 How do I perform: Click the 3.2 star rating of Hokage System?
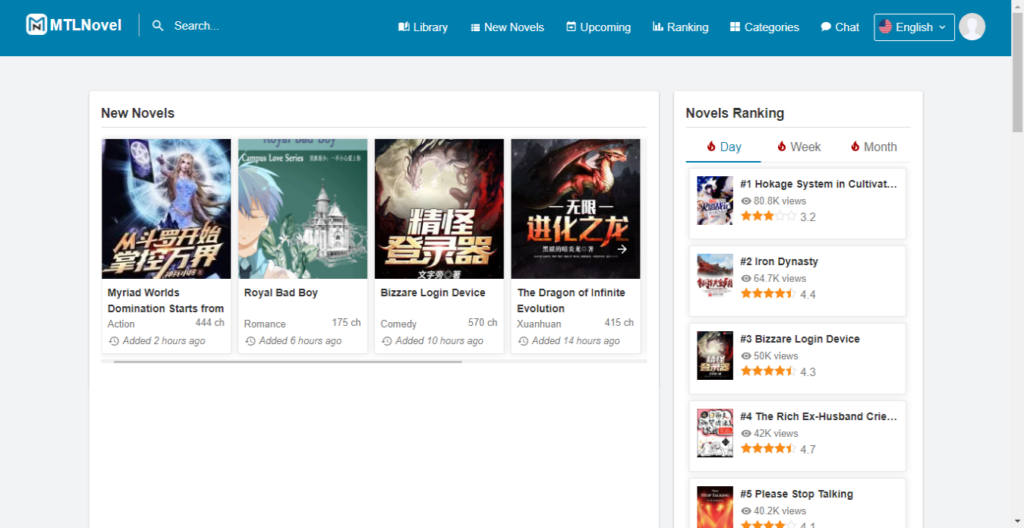(x=769, y=216)
